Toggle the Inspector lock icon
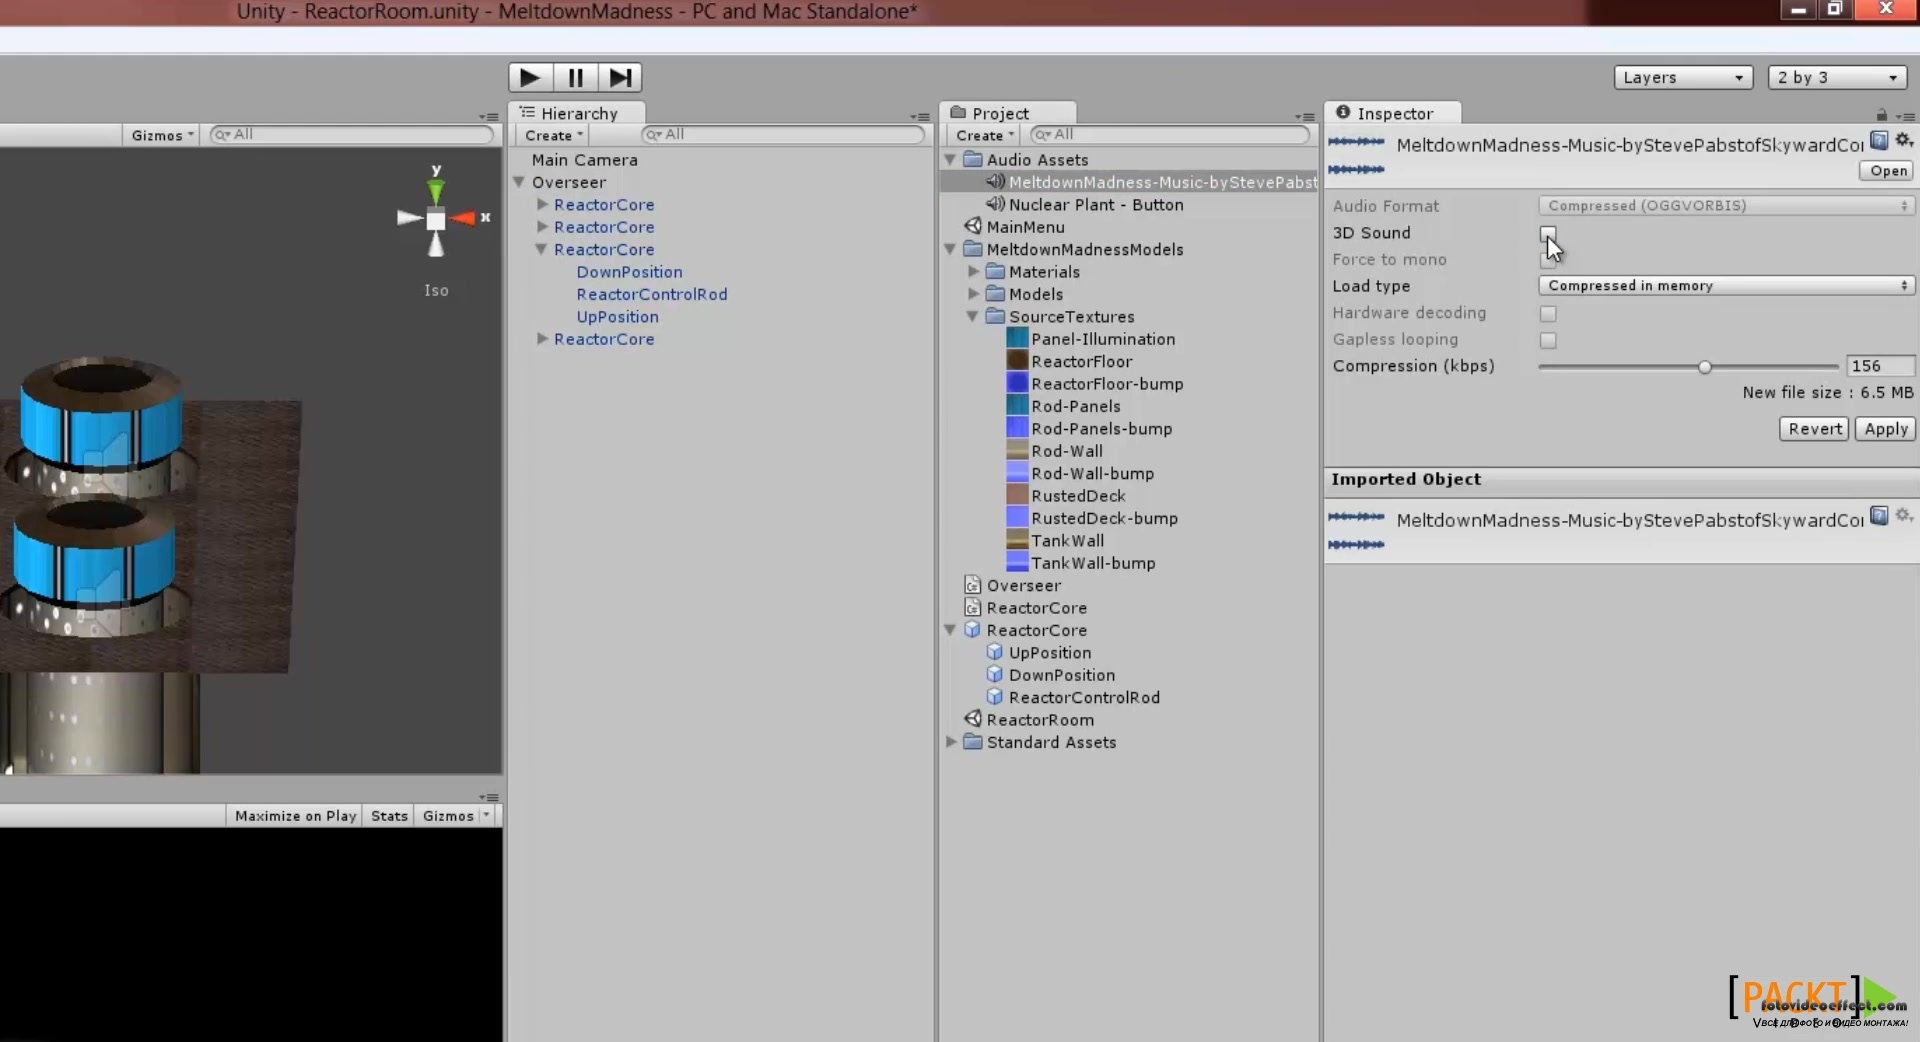This screenshot has width=1920, height=1042. pyautogui.click(x=1882, y=116)
